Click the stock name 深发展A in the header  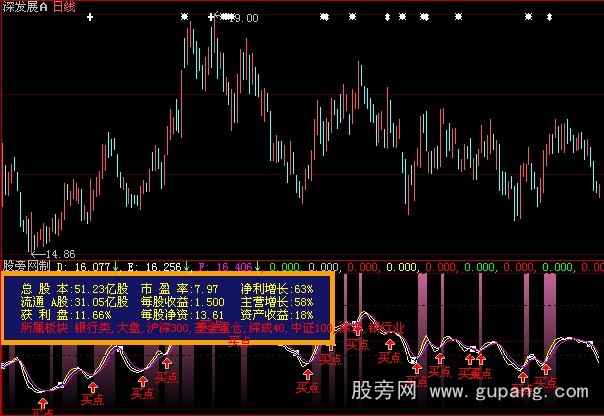tap(24, 6)
